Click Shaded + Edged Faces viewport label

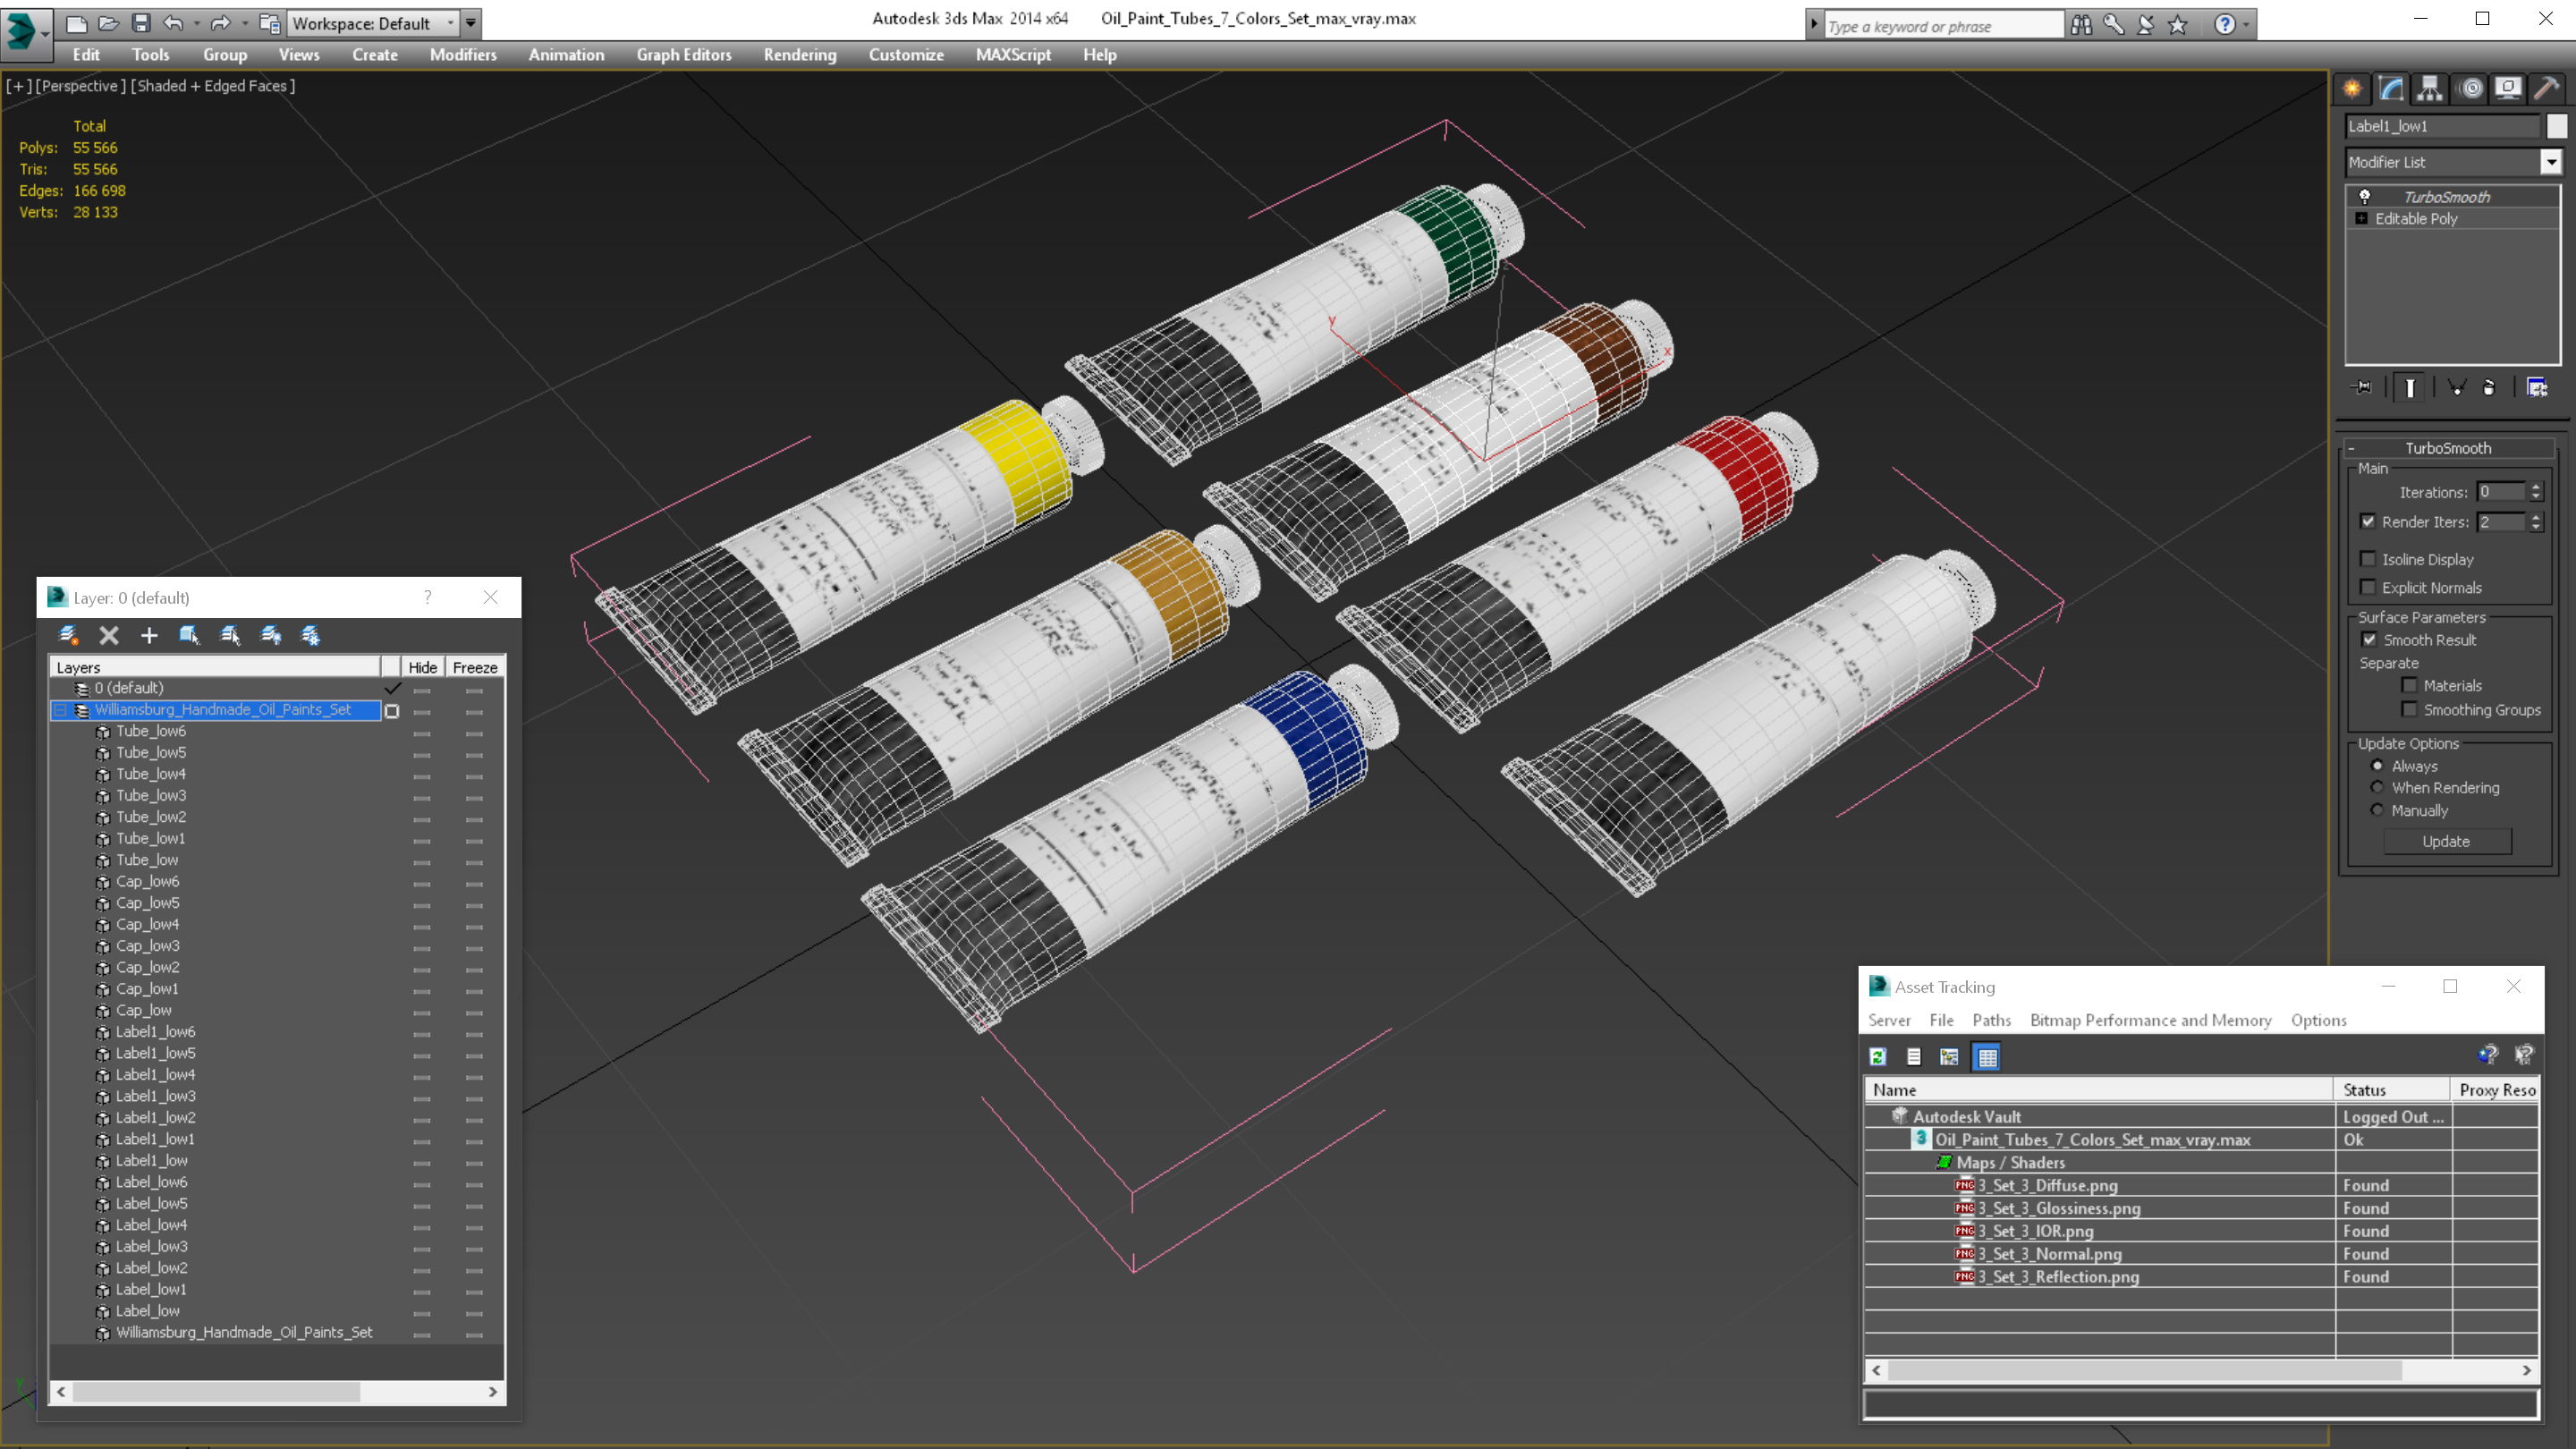(x=213, y=86)
